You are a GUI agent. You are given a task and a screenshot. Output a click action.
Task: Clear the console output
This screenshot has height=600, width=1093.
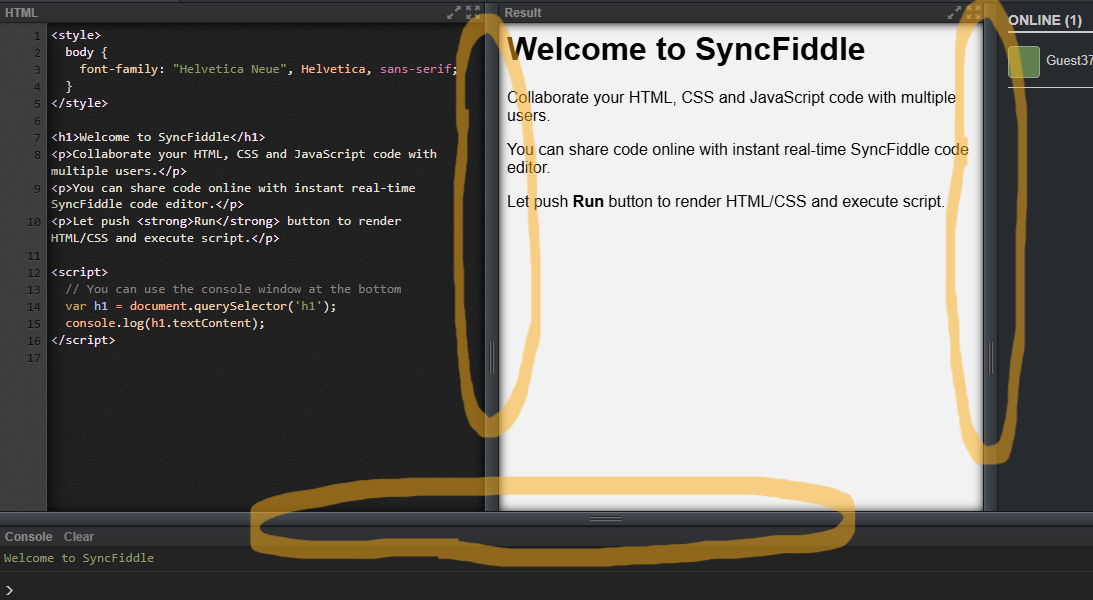[78, 536]
